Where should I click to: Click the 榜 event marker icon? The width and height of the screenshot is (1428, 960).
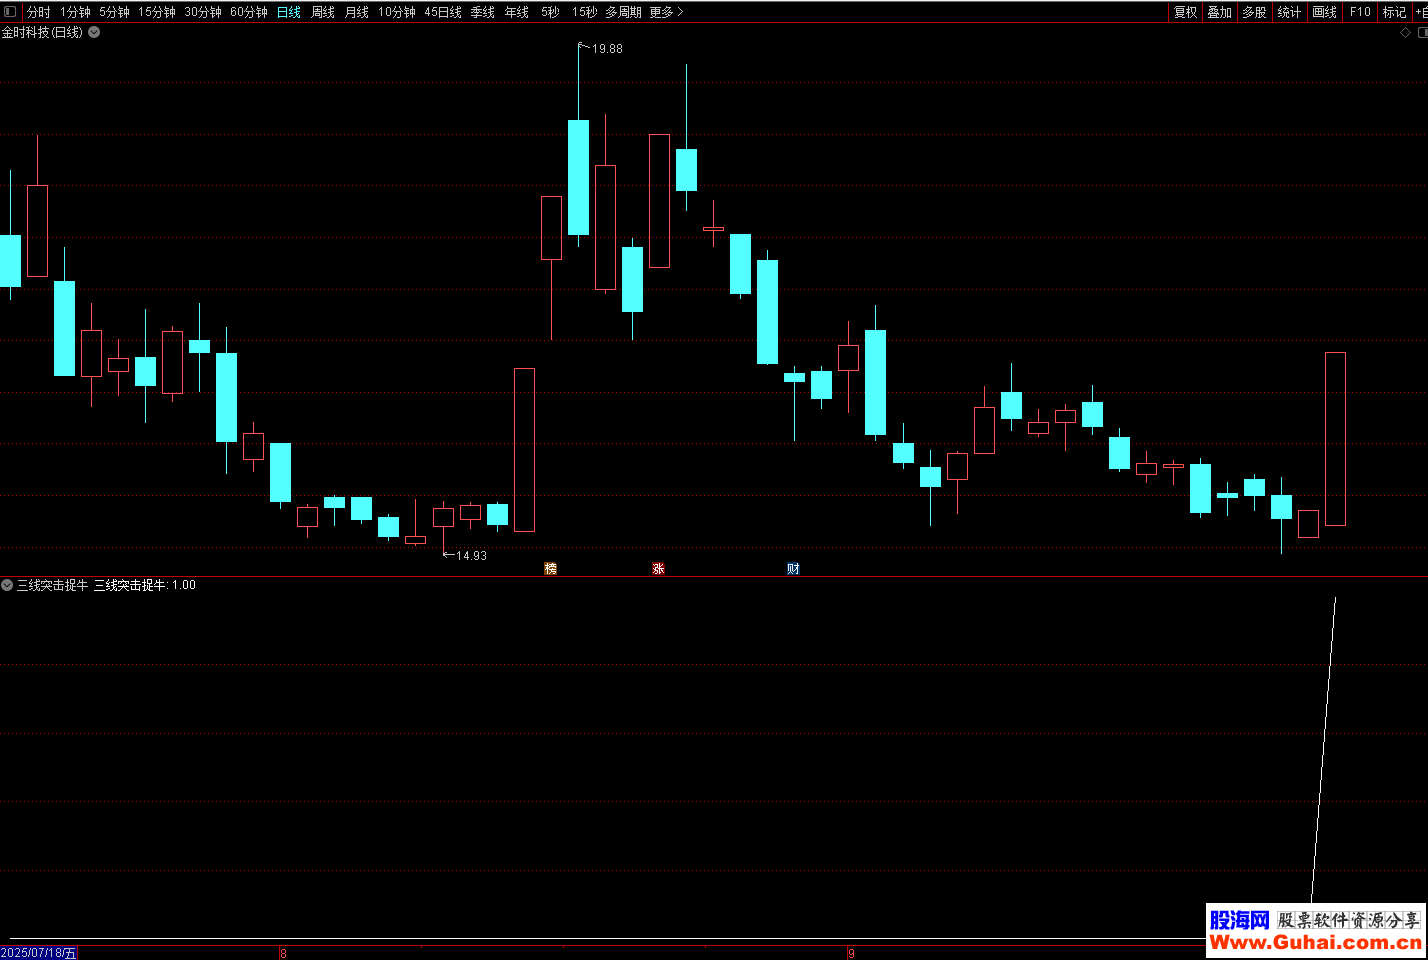550,568
